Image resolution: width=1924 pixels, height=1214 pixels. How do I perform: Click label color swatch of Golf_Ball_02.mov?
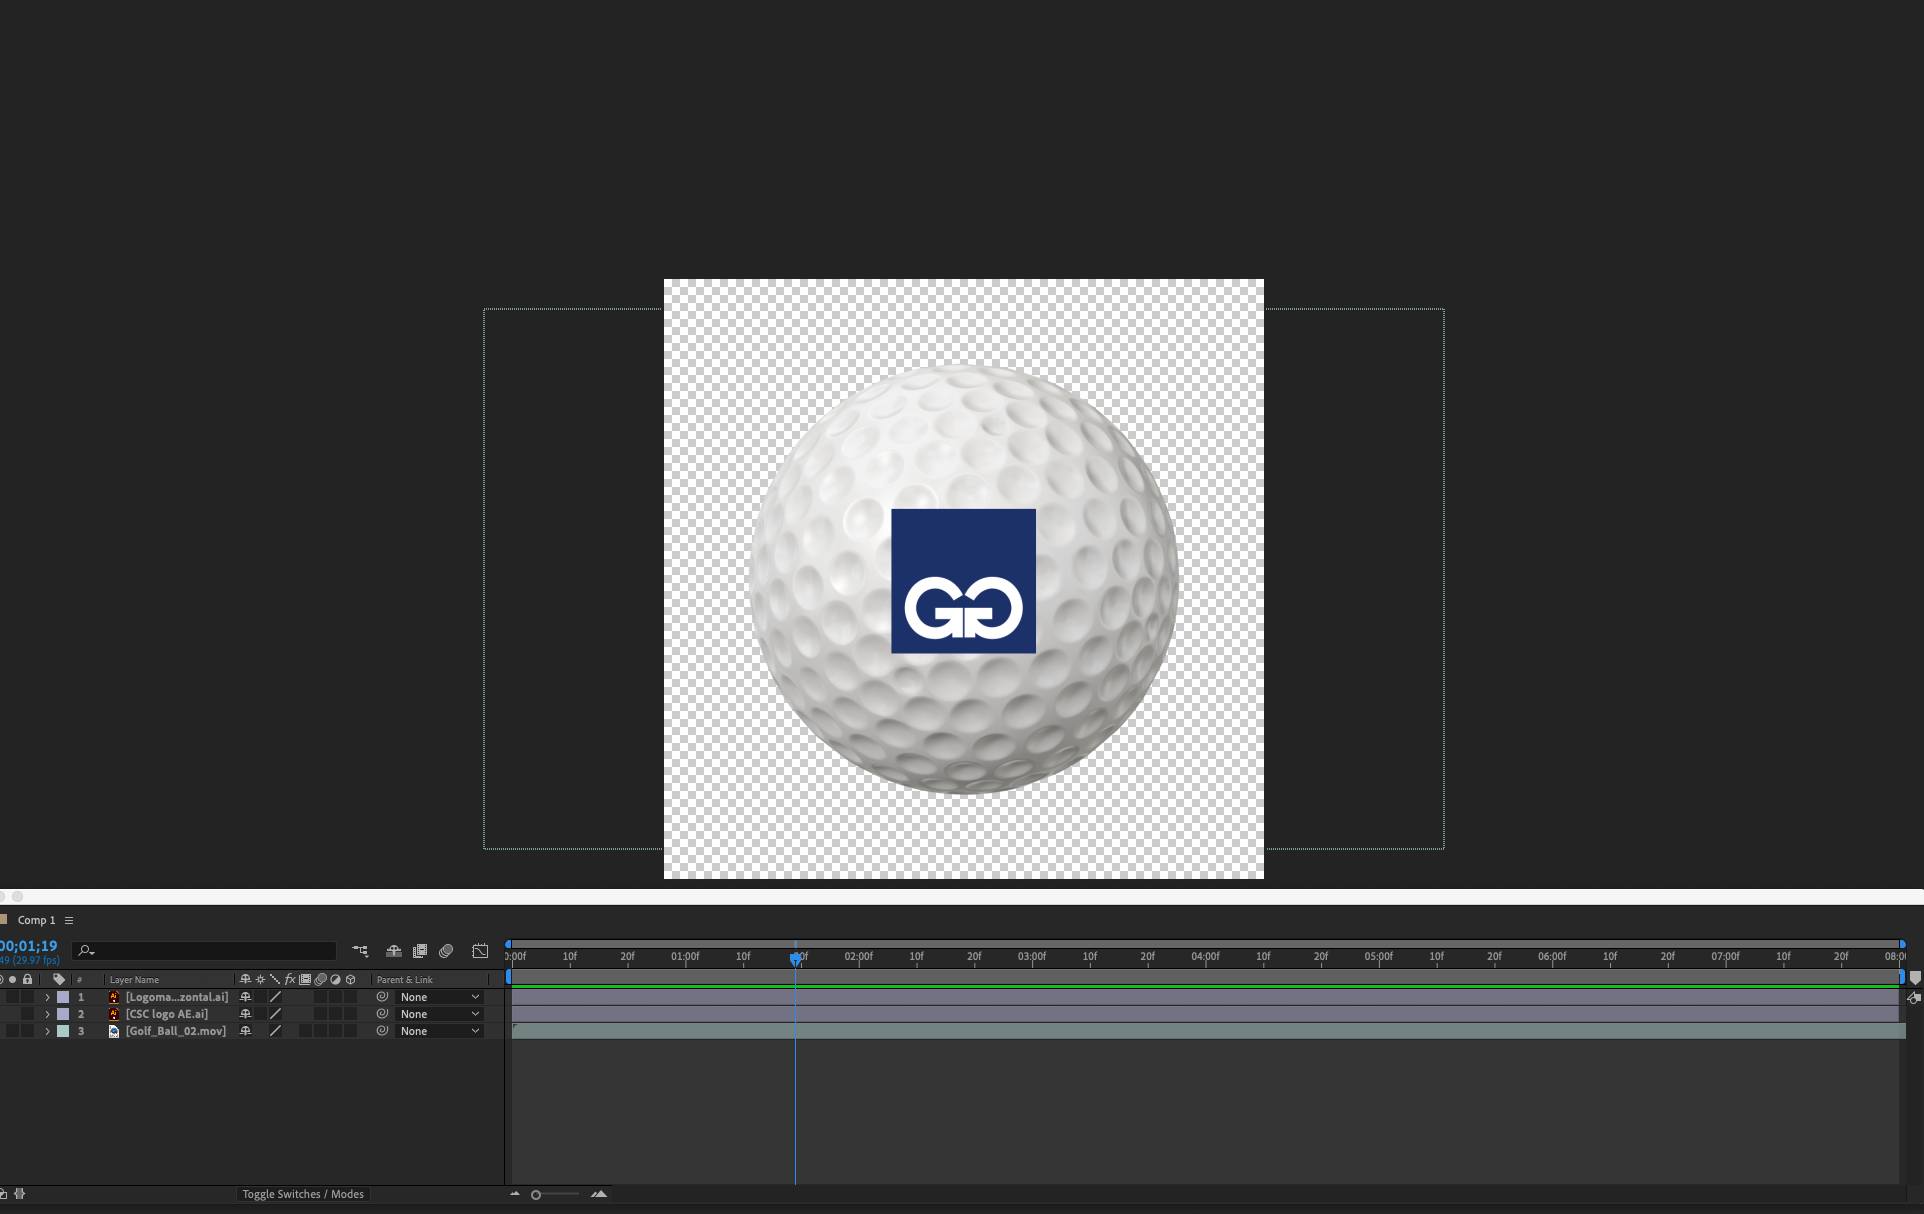pyautogui.click(x=63, y=1031)
